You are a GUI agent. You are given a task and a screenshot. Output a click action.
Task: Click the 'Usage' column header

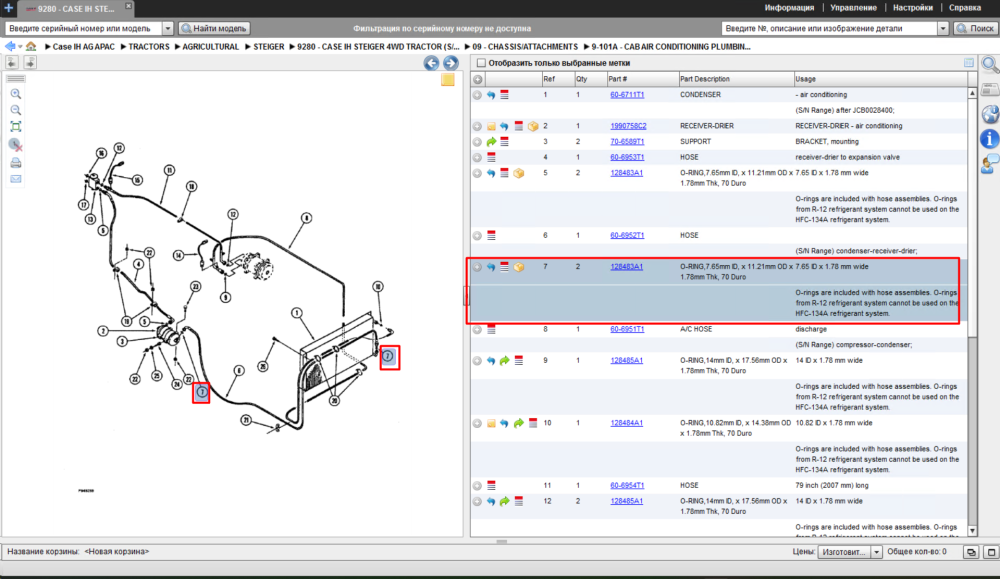coord(880,80)
